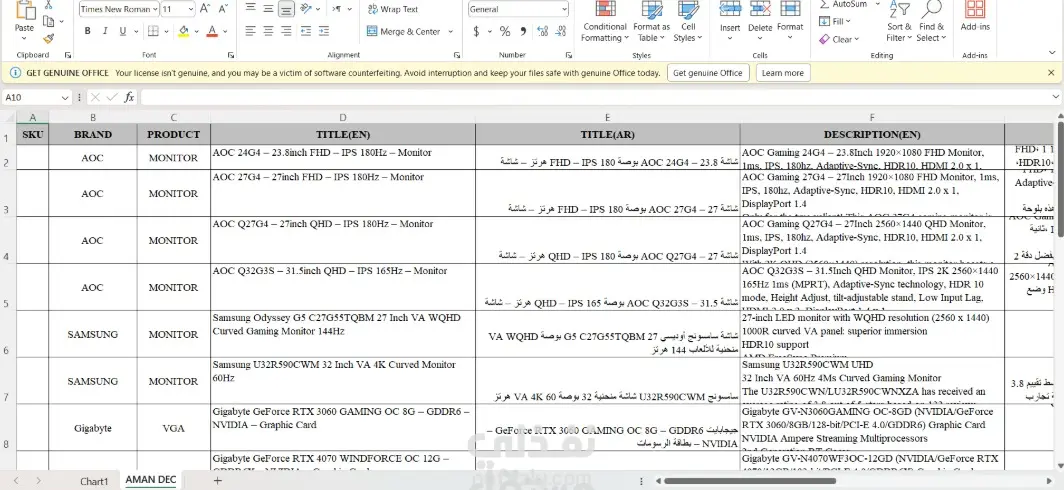Open the AutoSum menu
Screen dimensions: 1064x490
point(877,4)
